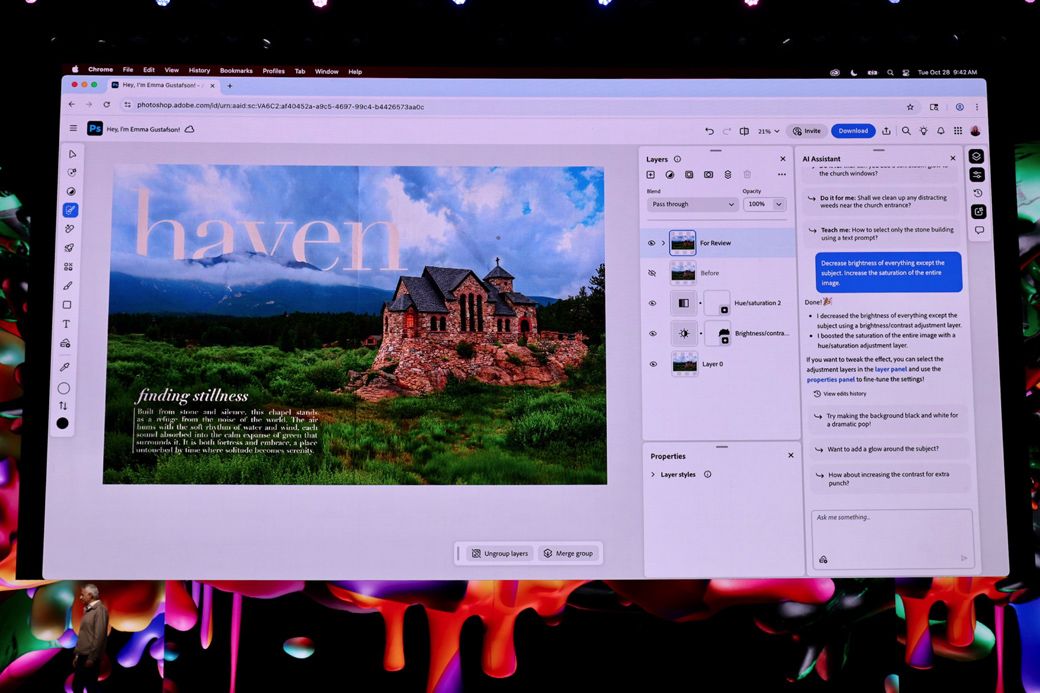Image resolution: width=1040 pixels, height=693 pixels.
Task: Select the Type tool in the toolbar
Action: 67,324
